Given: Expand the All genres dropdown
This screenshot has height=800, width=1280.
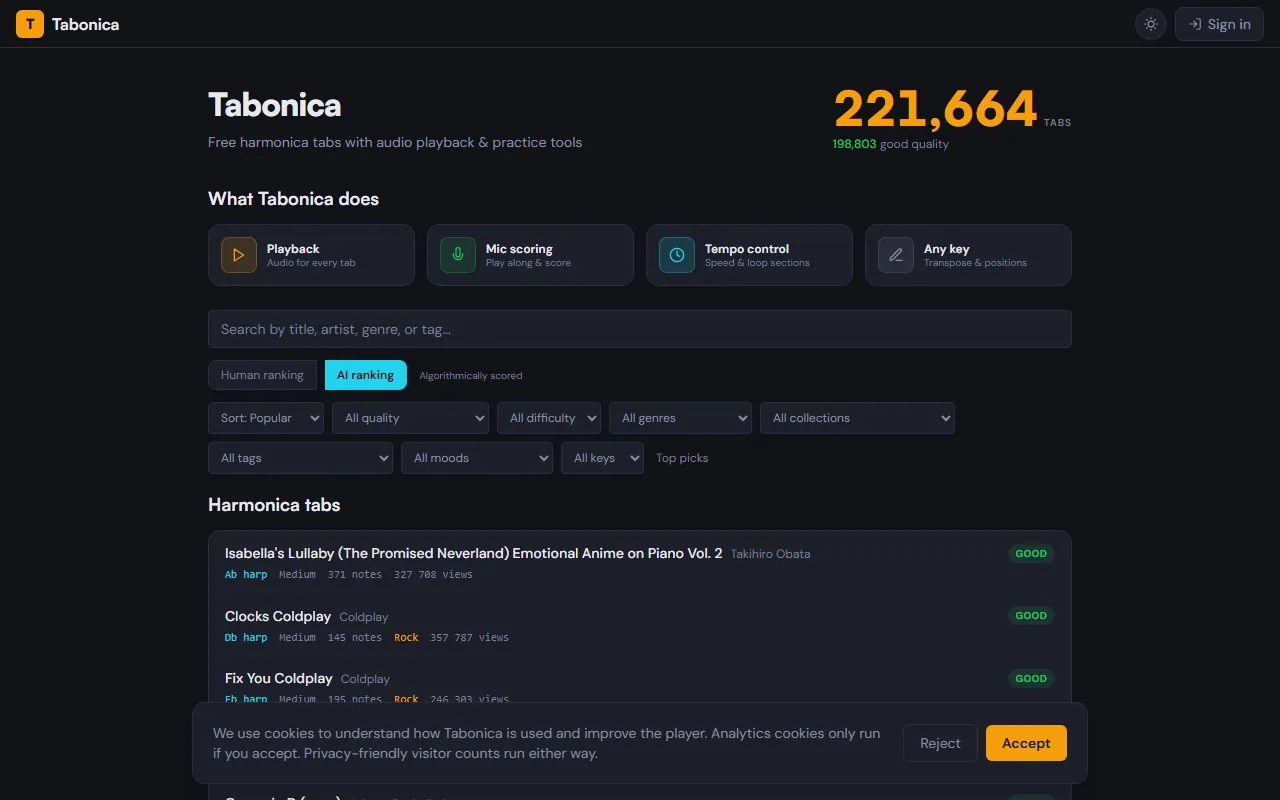Looking at the screenshot, I should [680, 418].
